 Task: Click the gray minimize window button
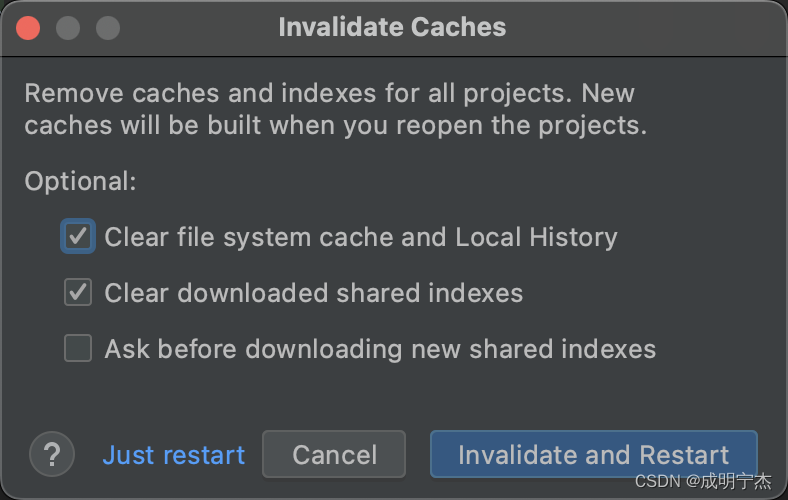pos(68,28)
